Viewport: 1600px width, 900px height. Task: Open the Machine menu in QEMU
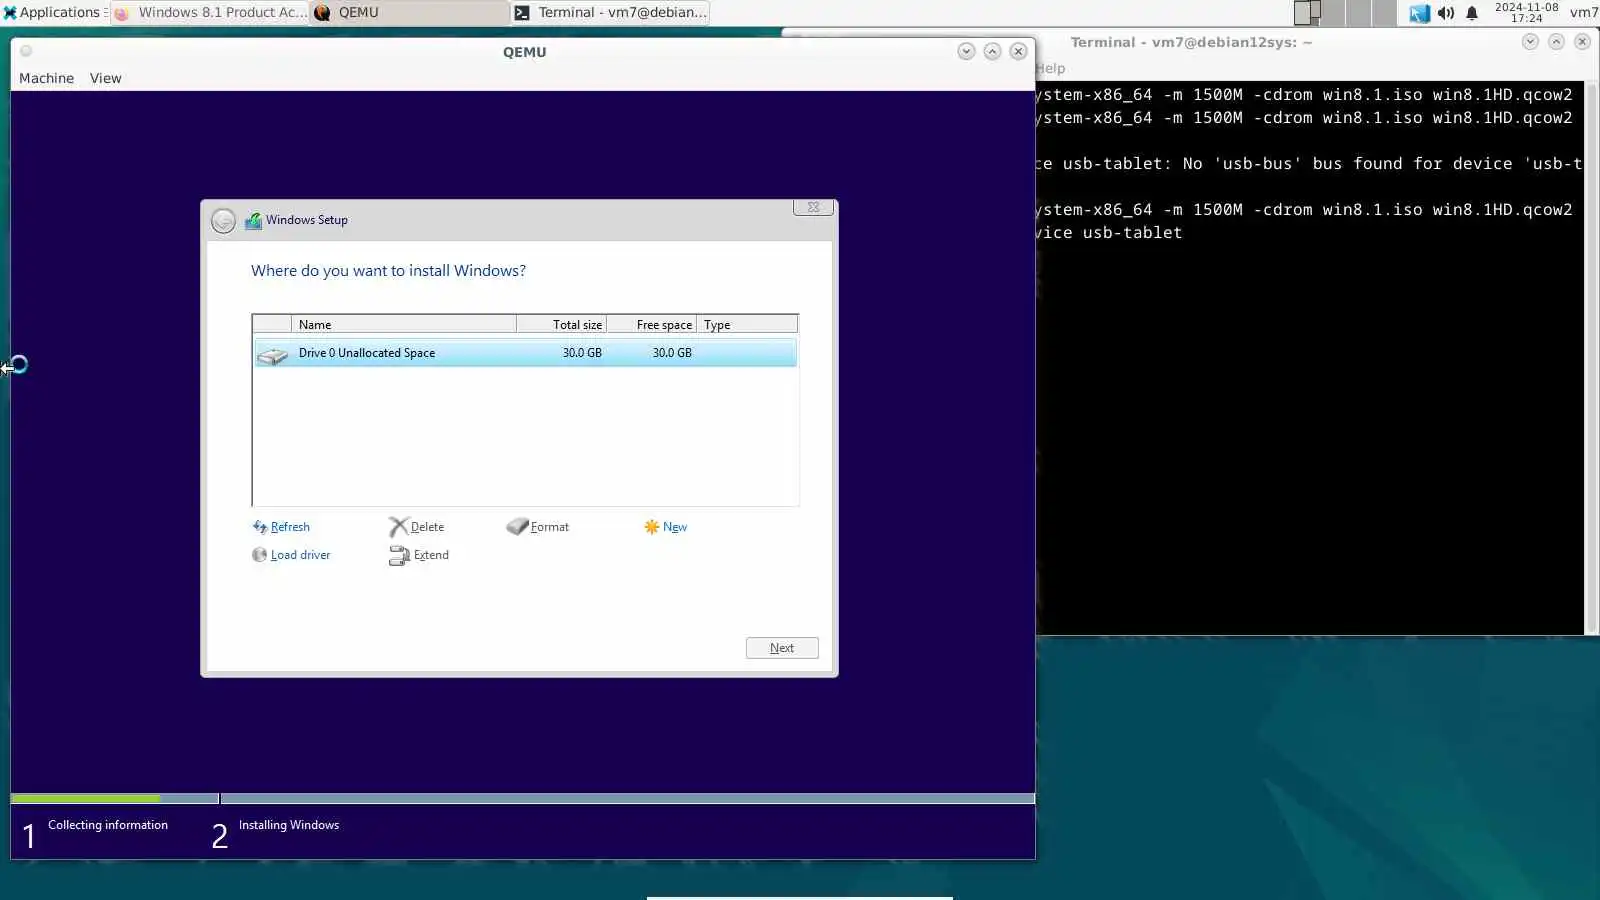(x=46, y=78)
